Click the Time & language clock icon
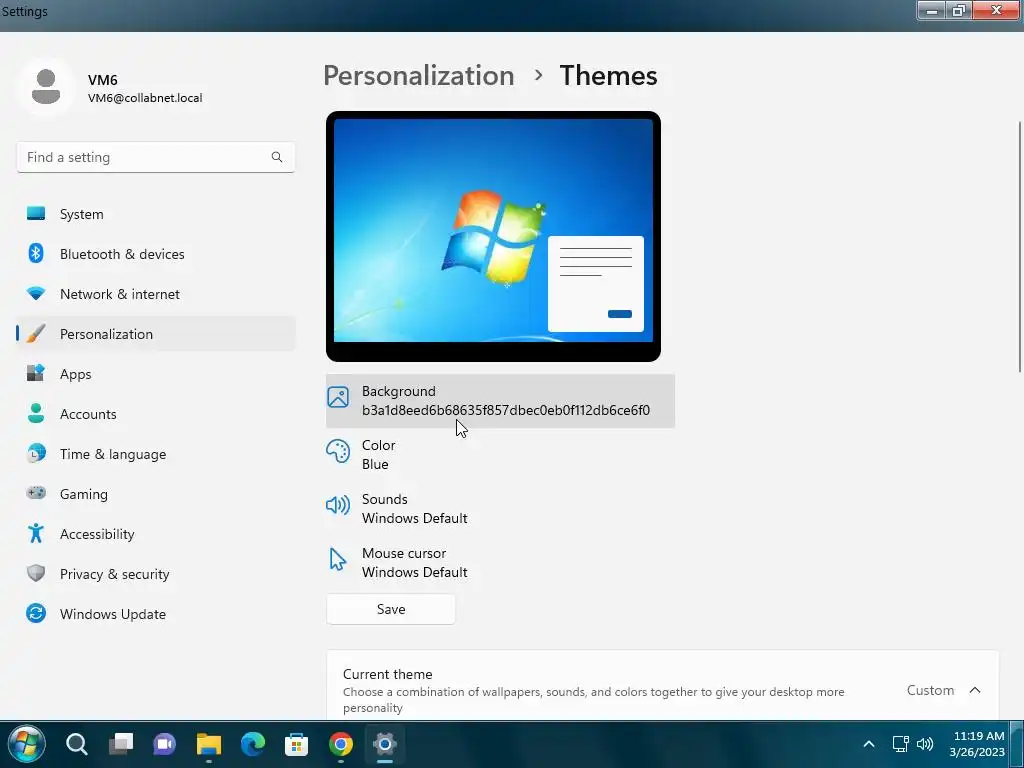This screenshot has height=768, width=1024. 36,453
